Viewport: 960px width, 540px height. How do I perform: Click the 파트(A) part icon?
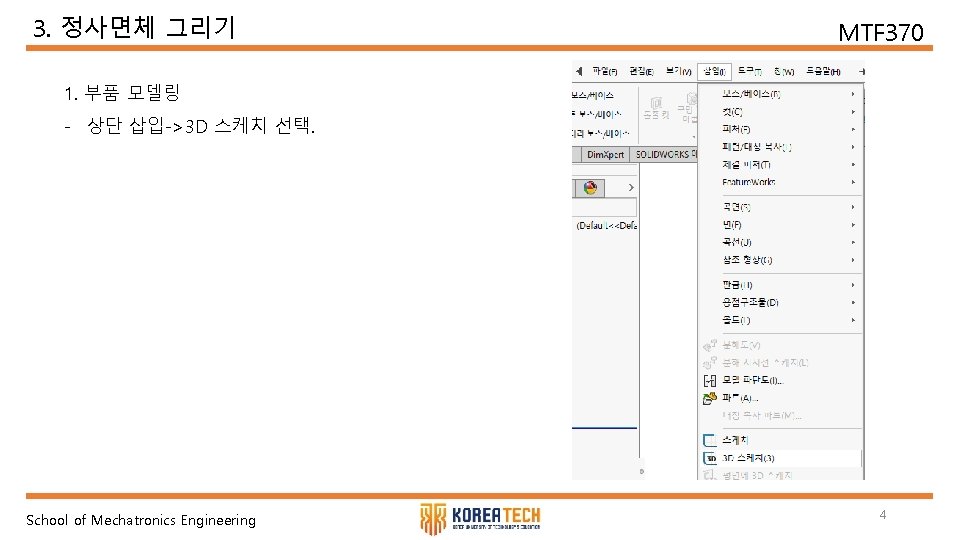[x=710, y=399]
